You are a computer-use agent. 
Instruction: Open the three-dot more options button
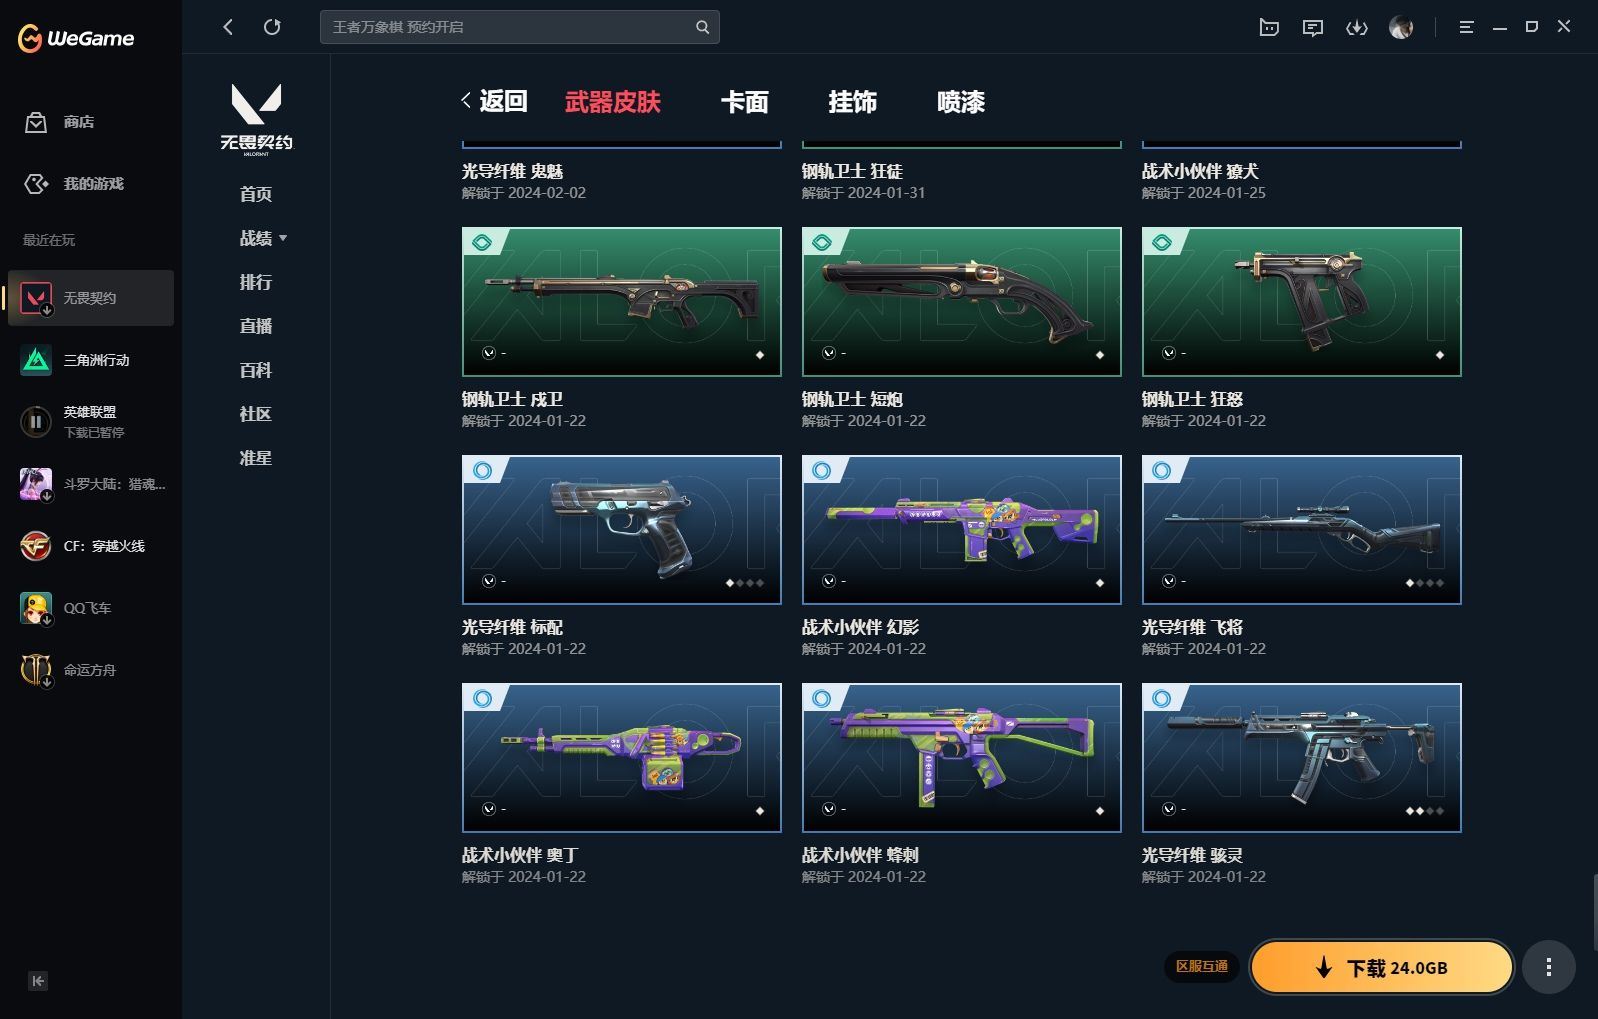(1548, 967)
